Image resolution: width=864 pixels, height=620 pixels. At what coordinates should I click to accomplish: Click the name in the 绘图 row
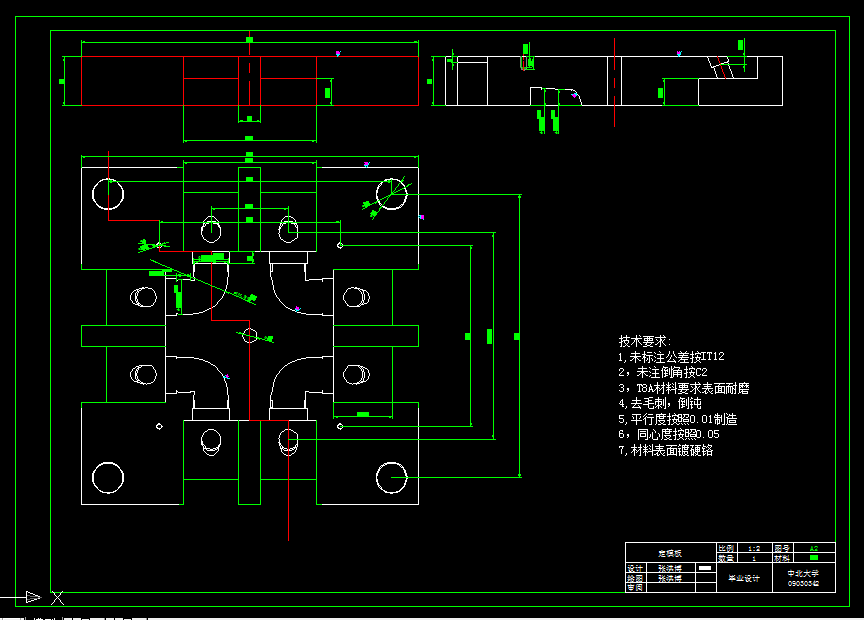tap(669, 578)
